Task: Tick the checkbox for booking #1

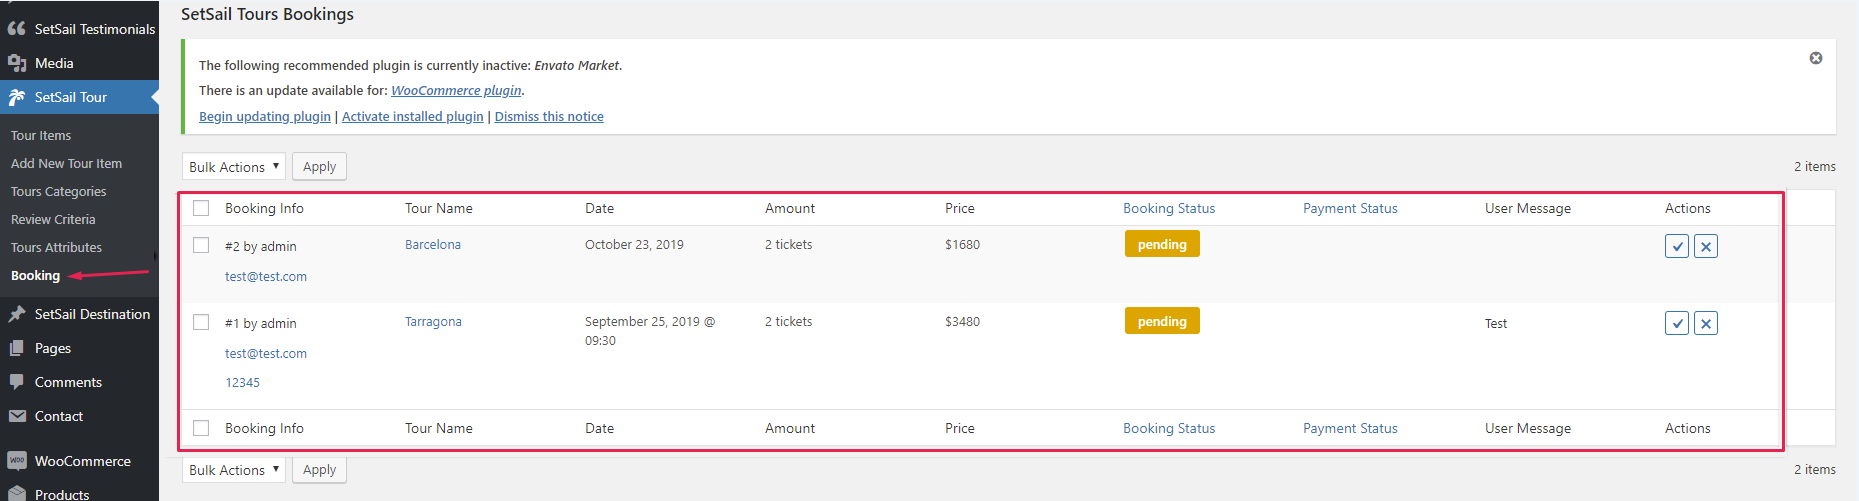Action: coord(201,322)
